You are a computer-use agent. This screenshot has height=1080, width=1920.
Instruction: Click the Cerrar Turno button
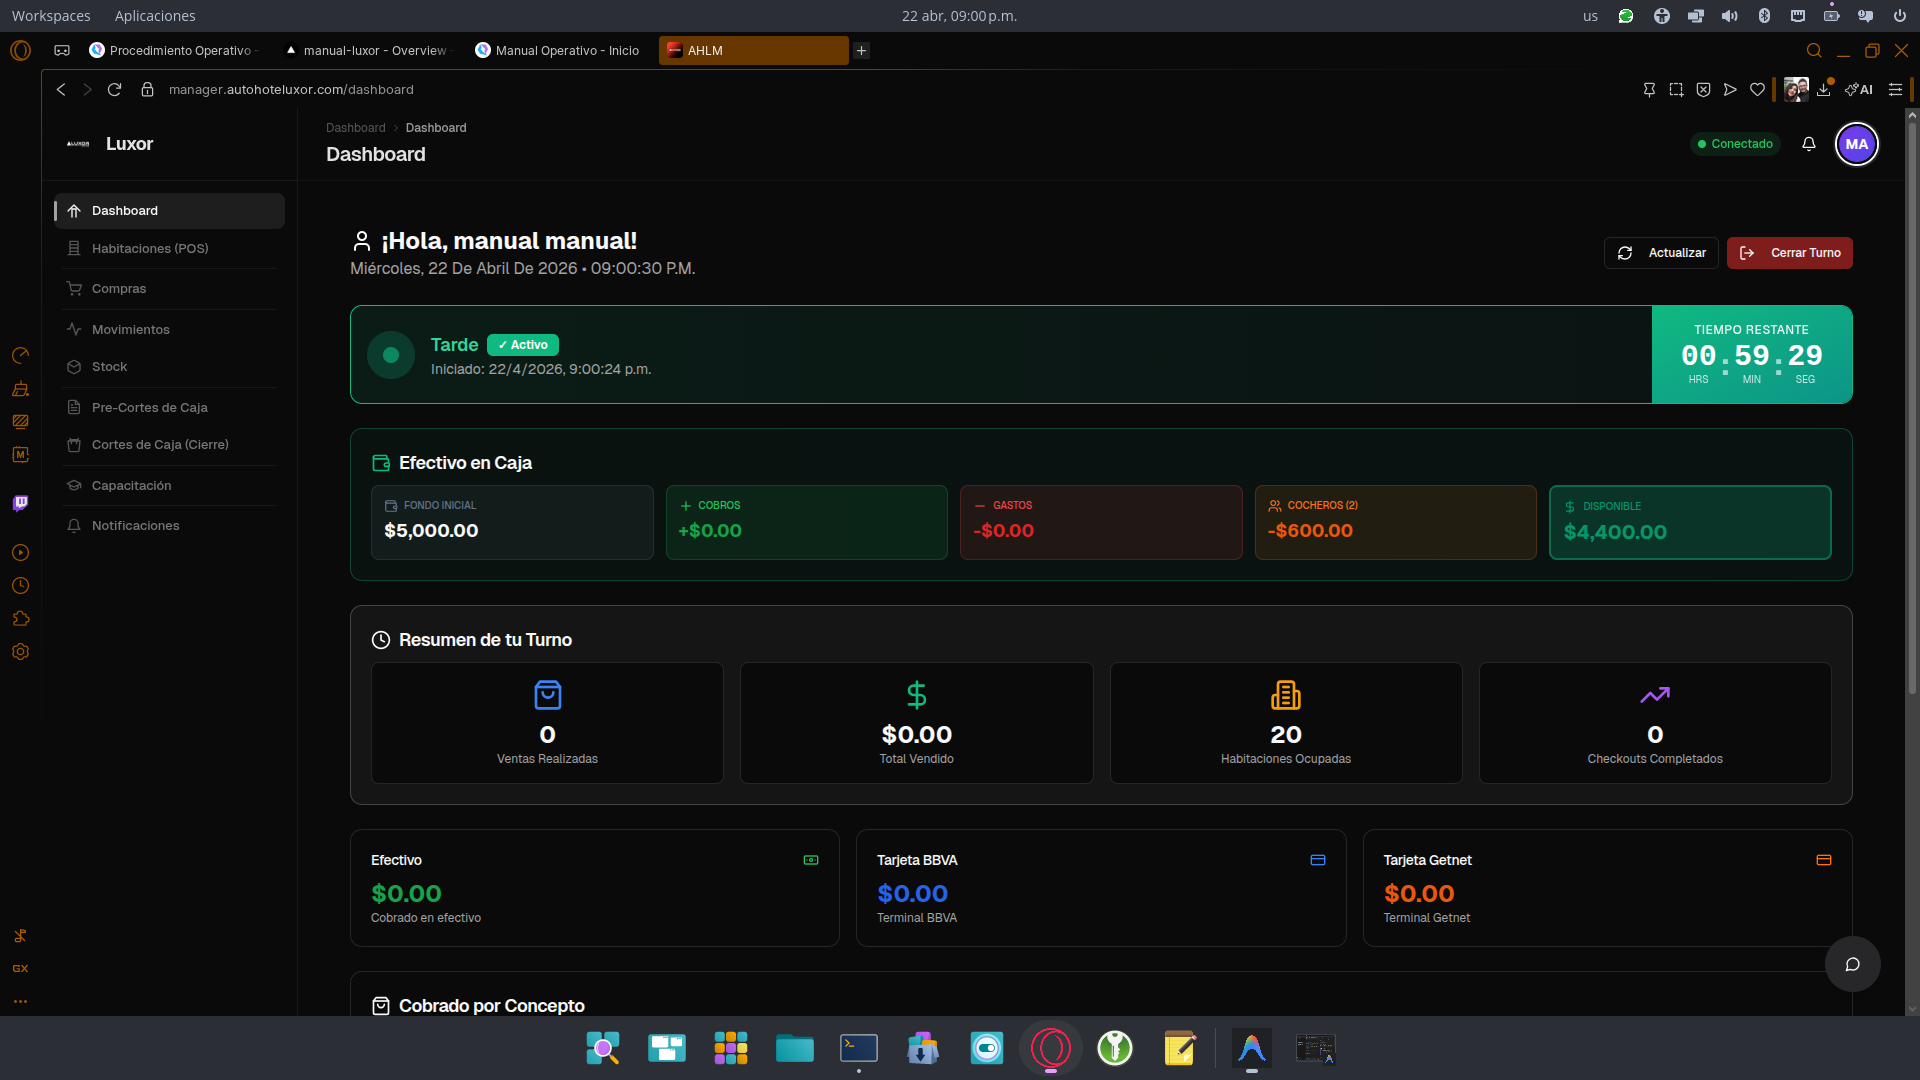pos(1789,253)
